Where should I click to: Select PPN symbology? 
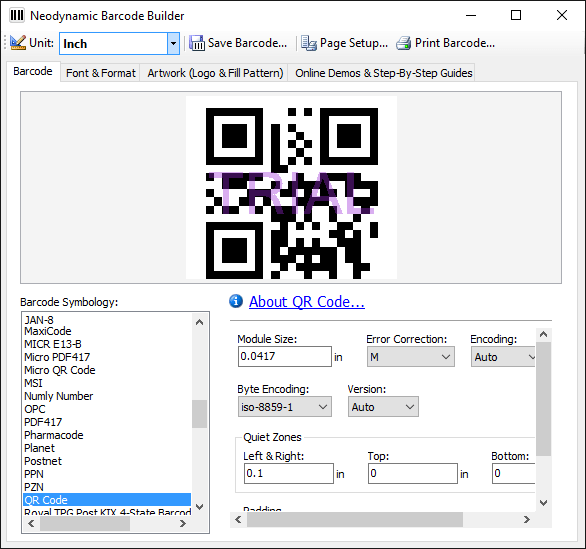tap(107, 474)
